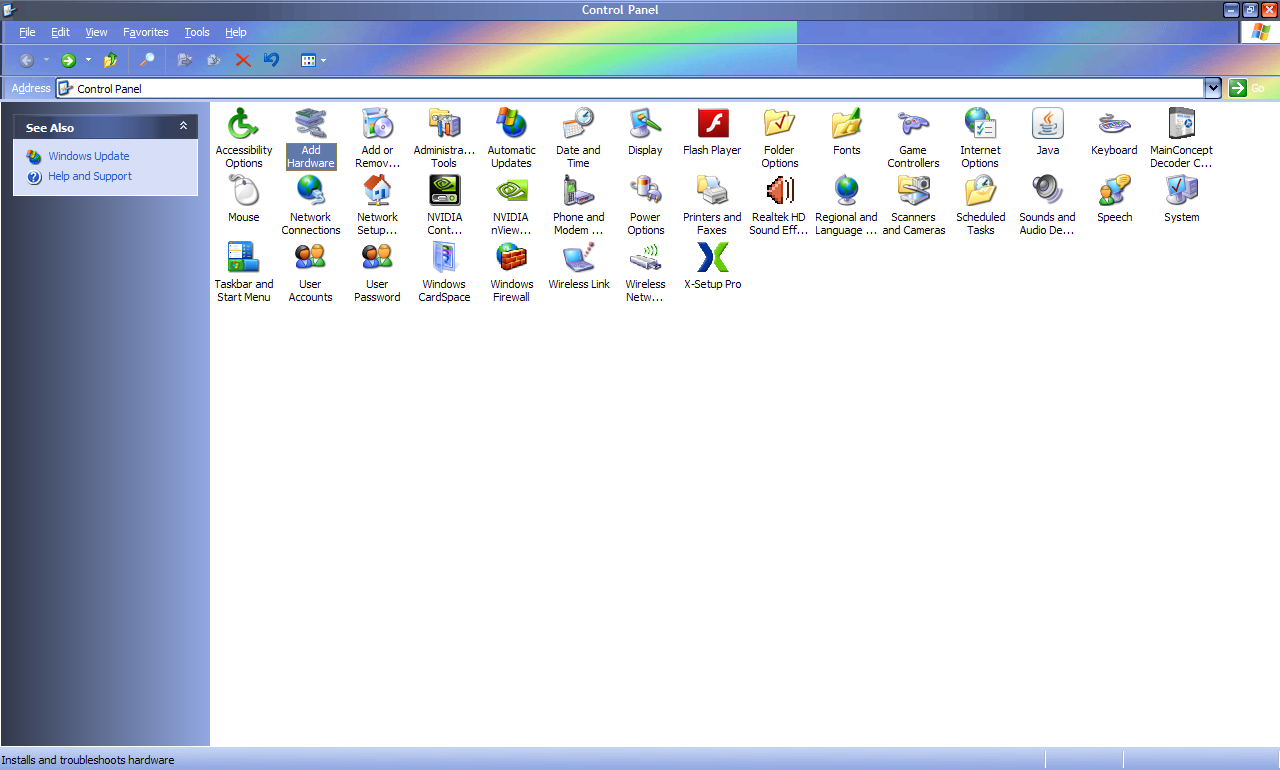1280x770 pixels.
Task: Open Printers and Faxes
Action: point(712,205)
